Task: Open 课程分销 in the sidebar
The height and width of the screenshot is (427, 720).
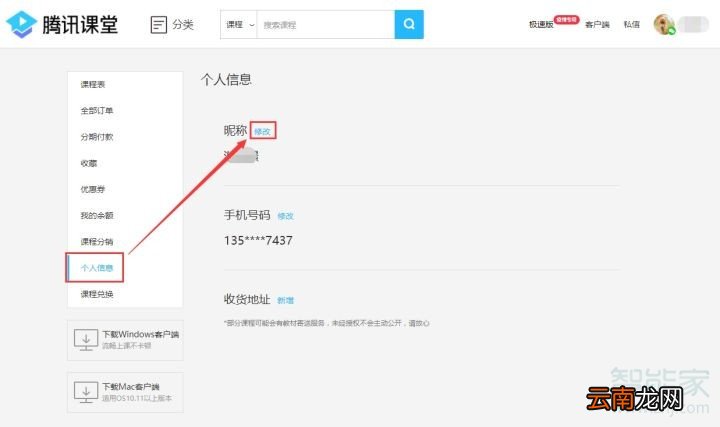Action: click(x=97, y=241)
